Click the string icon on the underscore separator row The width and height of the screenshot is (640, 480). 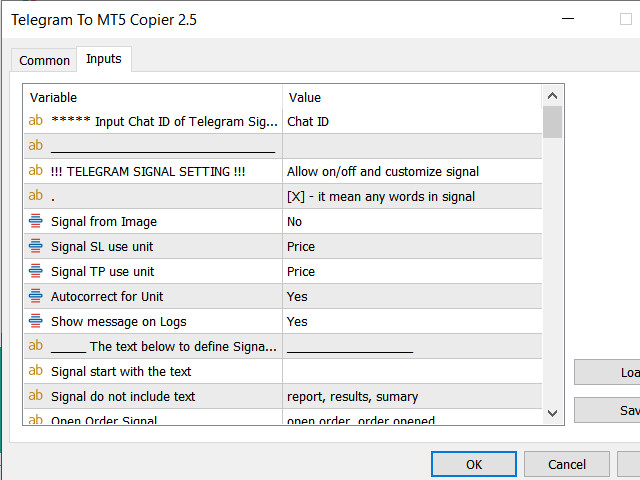(36, 146)
